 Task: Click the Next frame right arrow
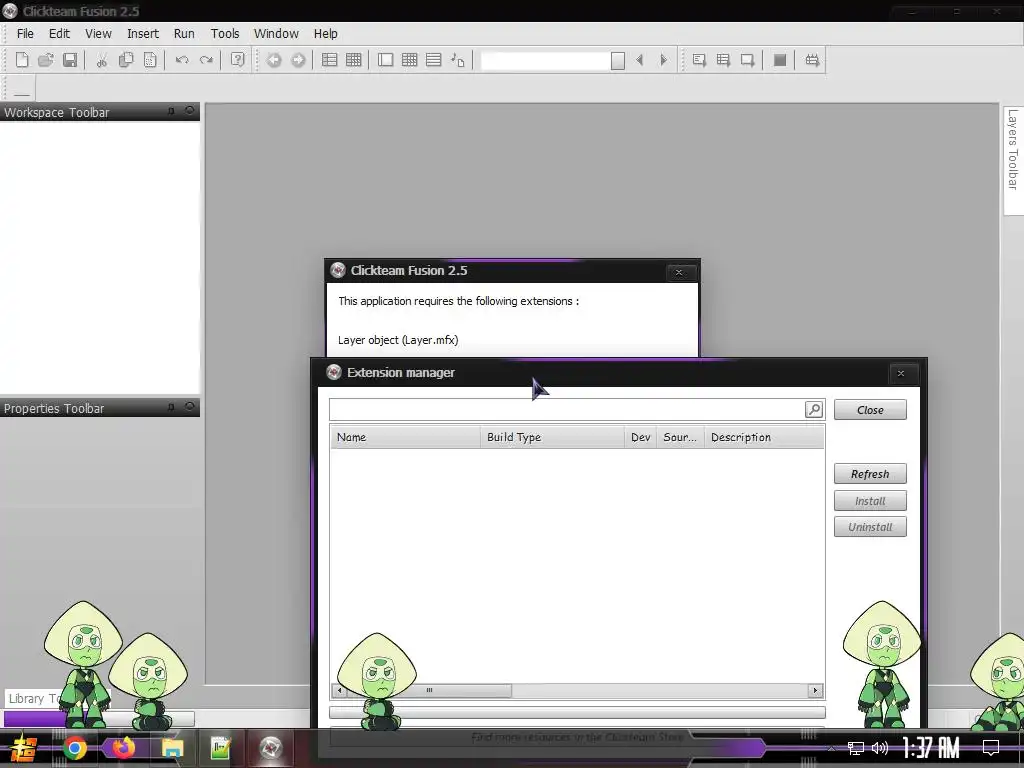[x=664, y=60]
